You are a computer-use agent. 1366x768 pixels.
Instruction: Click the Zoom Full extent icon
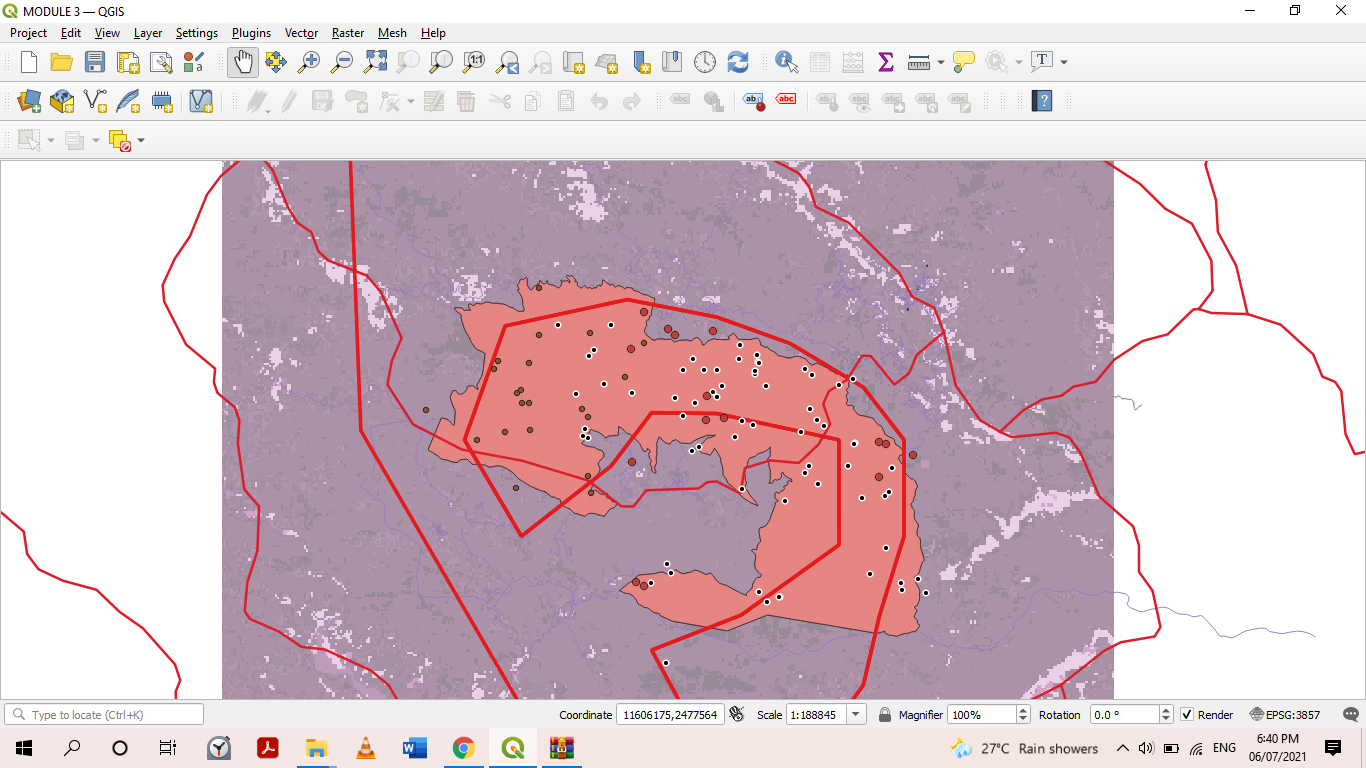coord(375,62)
